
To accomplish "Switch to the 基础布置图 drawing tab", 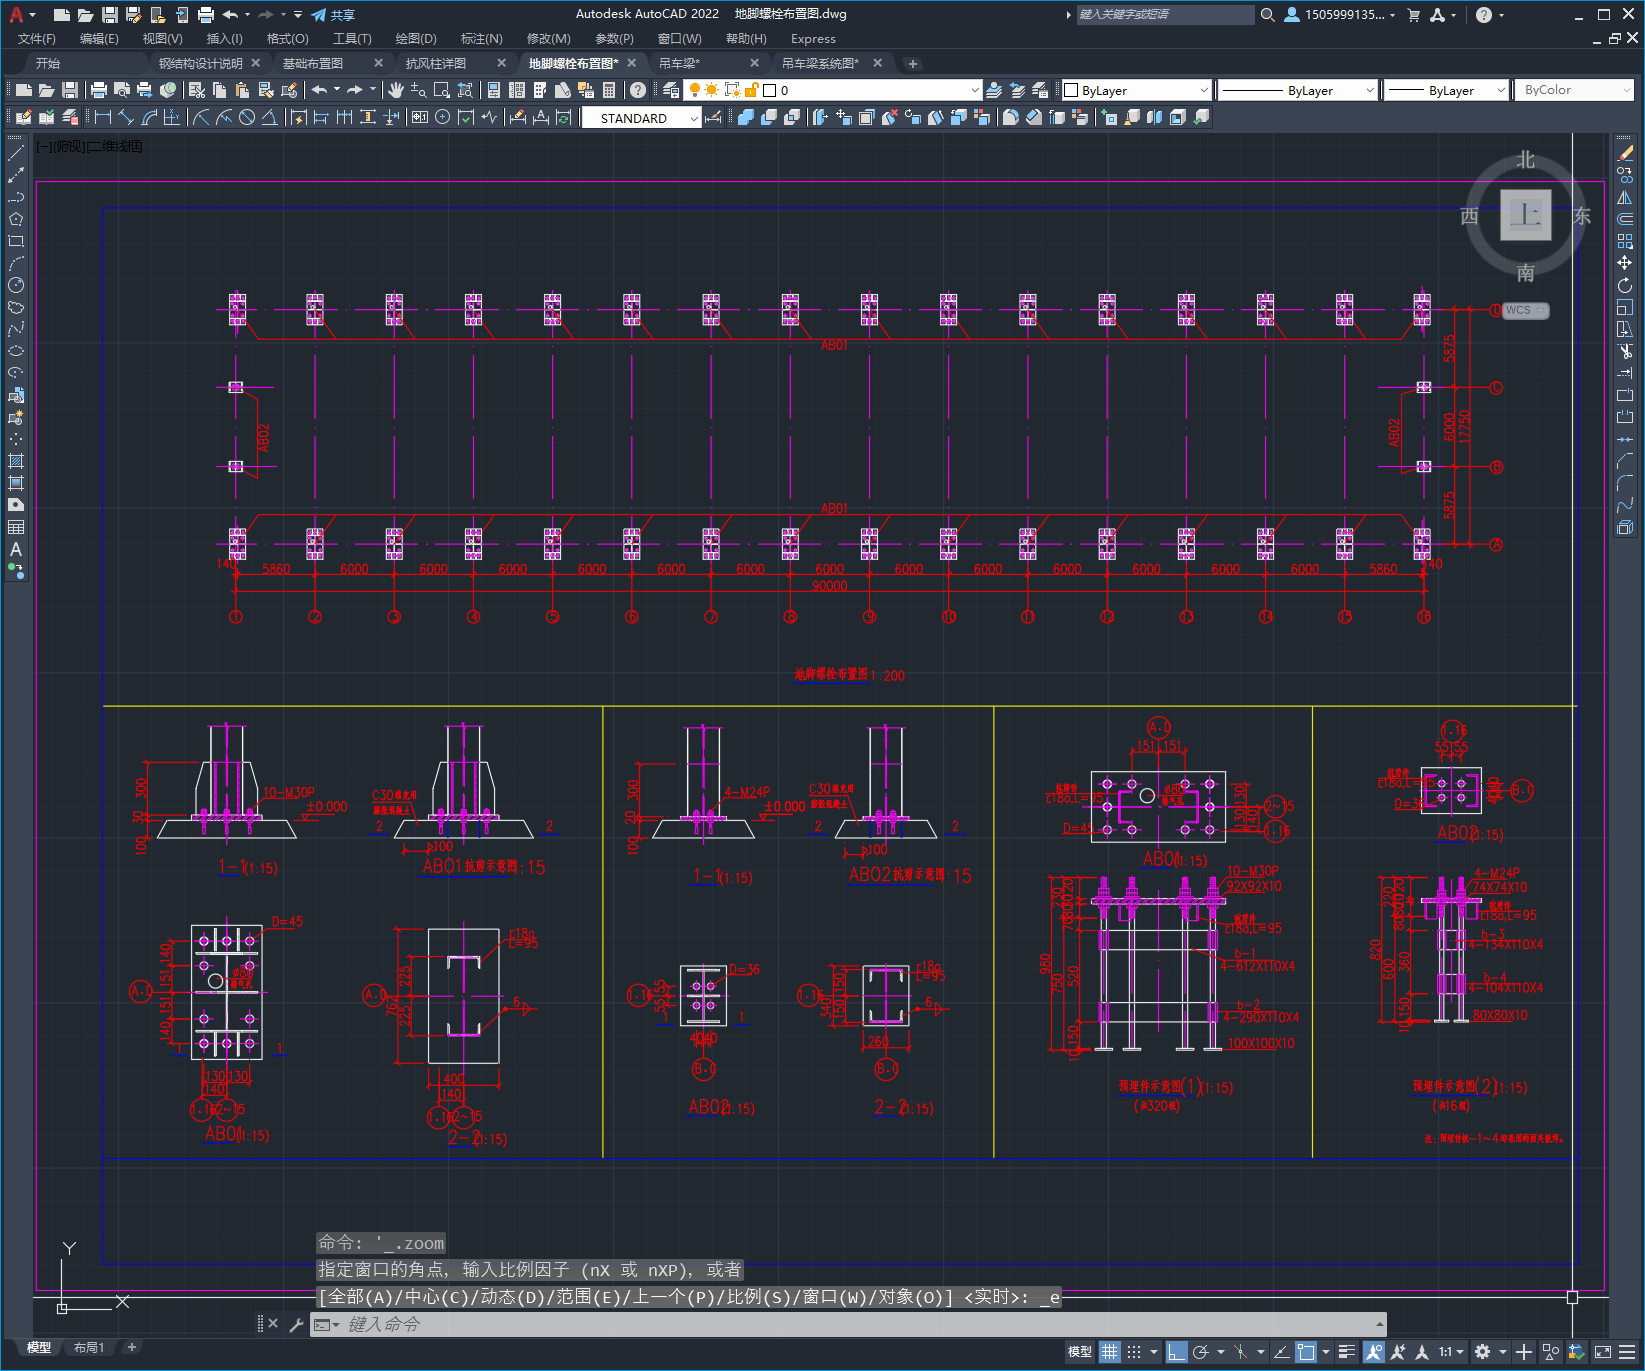I will click(x=313, y=63).
